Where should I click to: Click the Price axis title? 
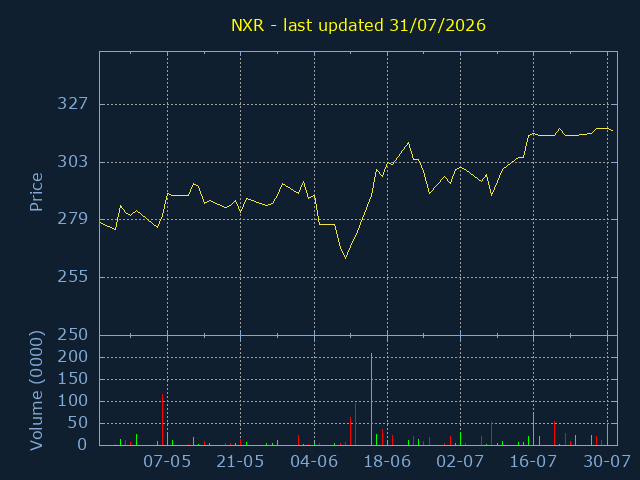[x=36, y=192]
